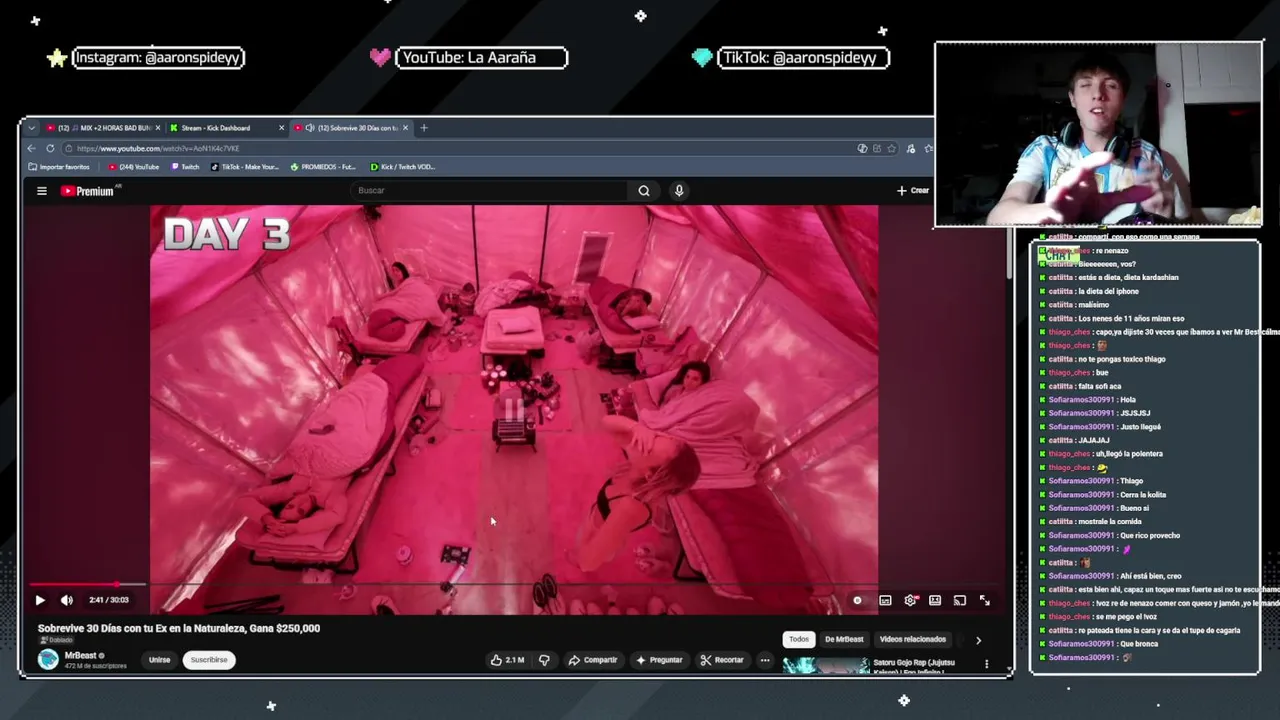Open the TikTok - Make Your bookmark

[x=245, y=167]
